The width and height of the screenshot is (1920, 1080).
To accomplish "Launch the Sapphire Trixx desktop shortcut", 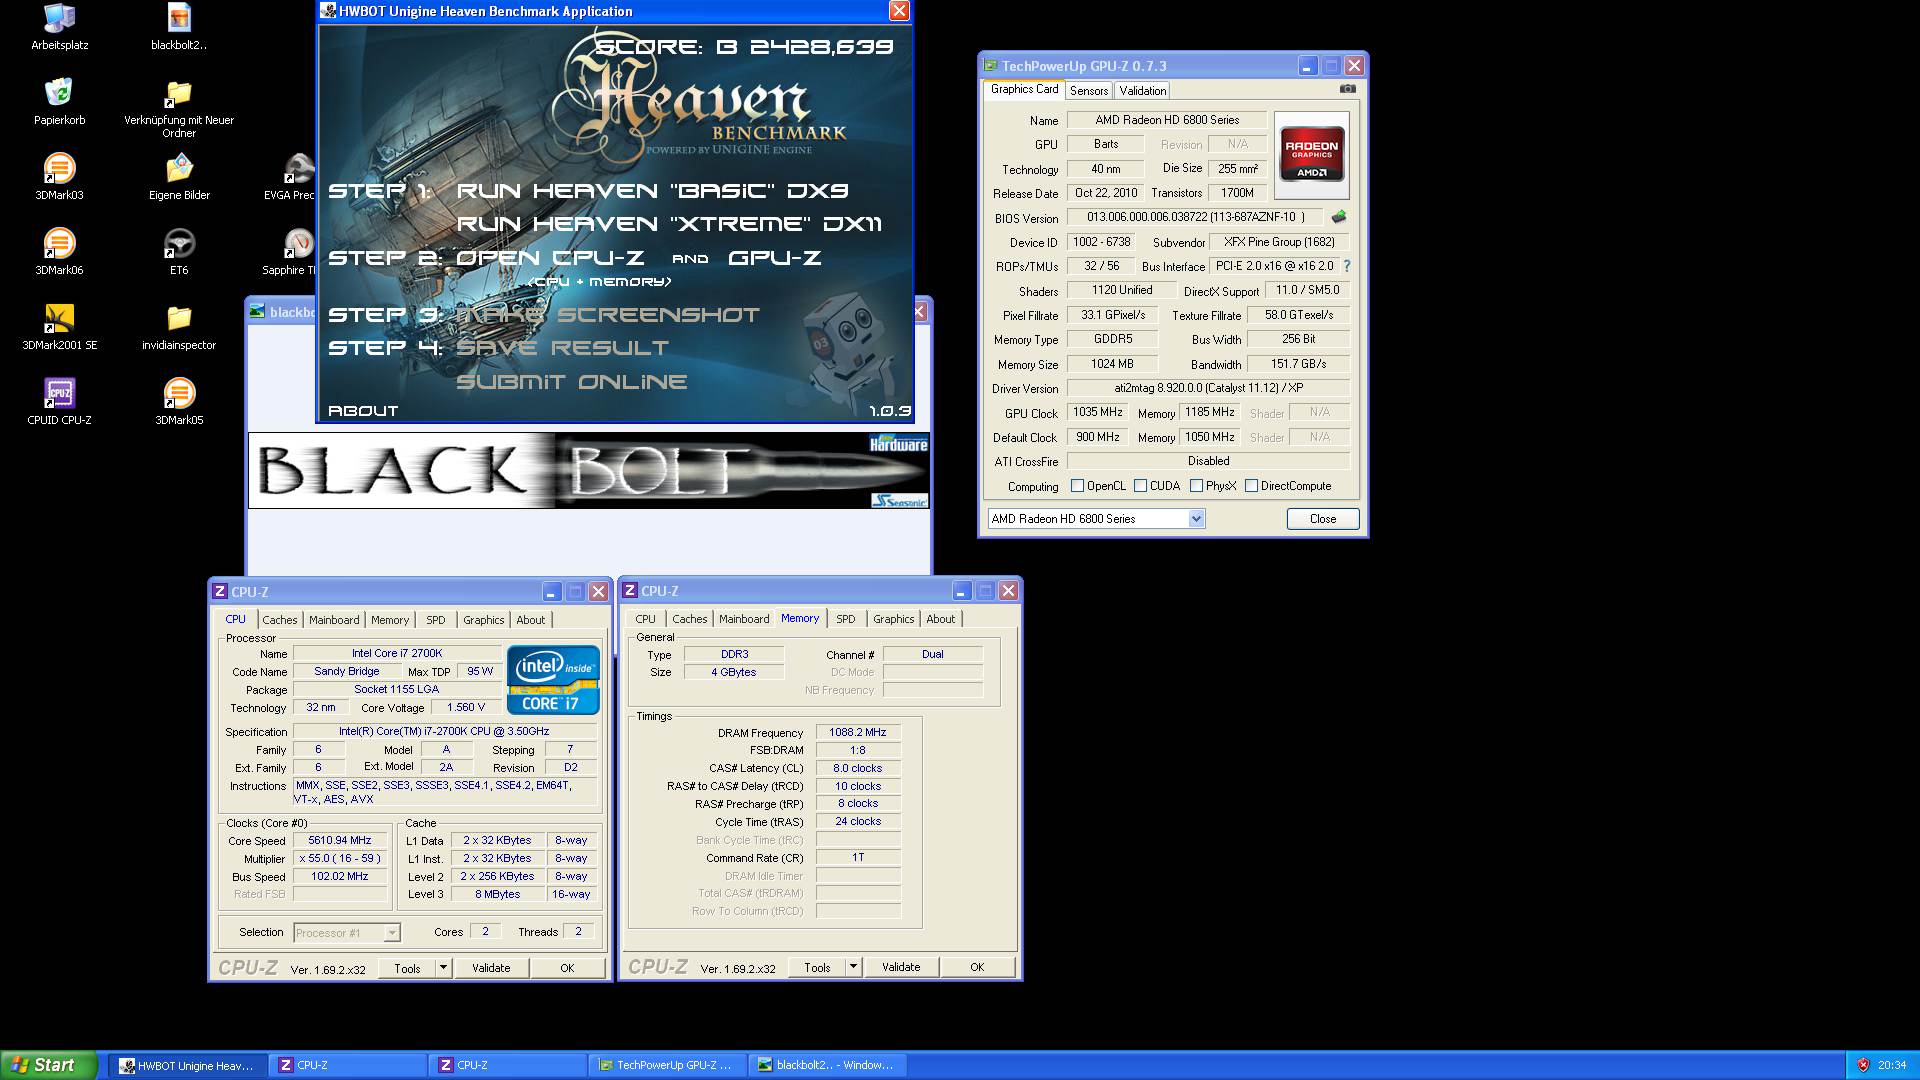I will coord(290,251).
